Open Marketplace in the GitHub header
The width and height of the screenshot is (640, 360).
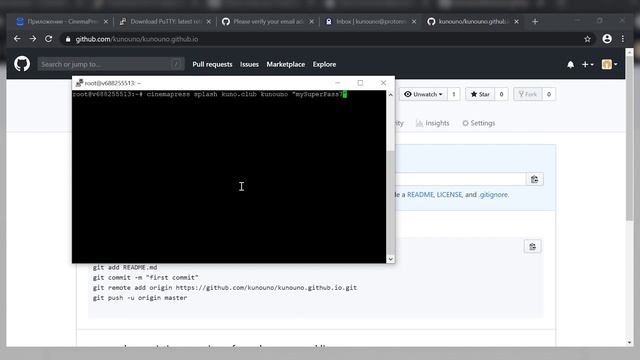point(286,64)
